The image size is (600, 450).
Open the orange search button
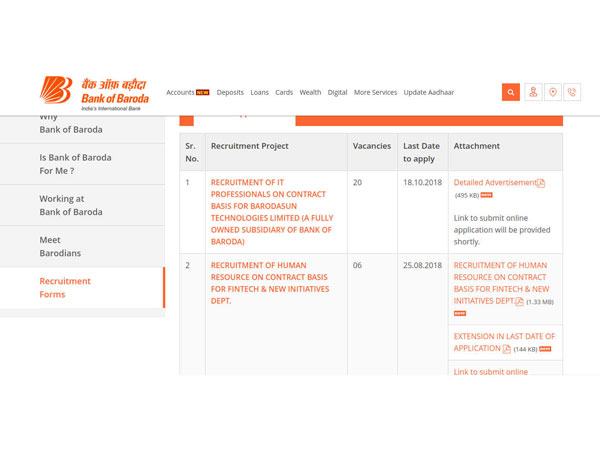coord(510,92)
